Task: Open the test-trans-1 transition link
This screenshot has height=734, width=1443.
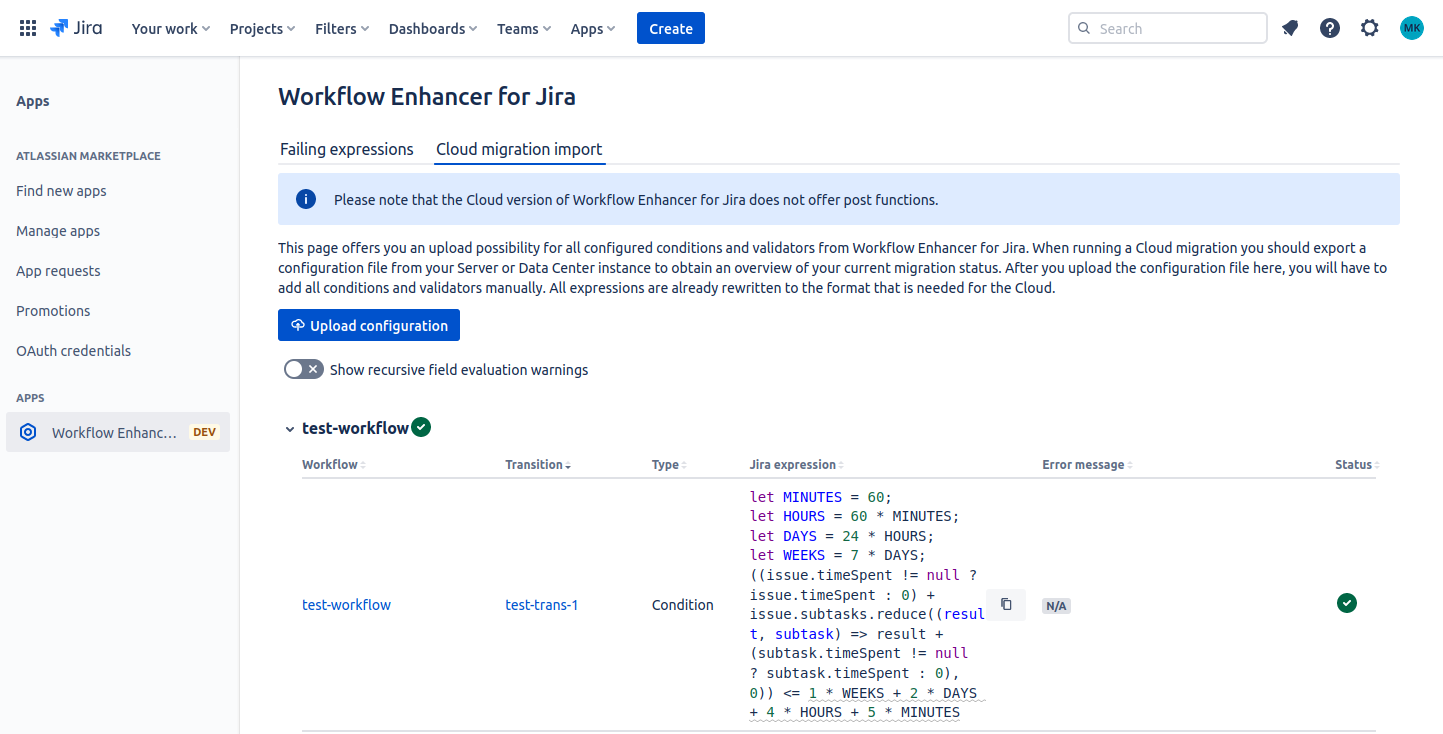Action: pos(541,605)
